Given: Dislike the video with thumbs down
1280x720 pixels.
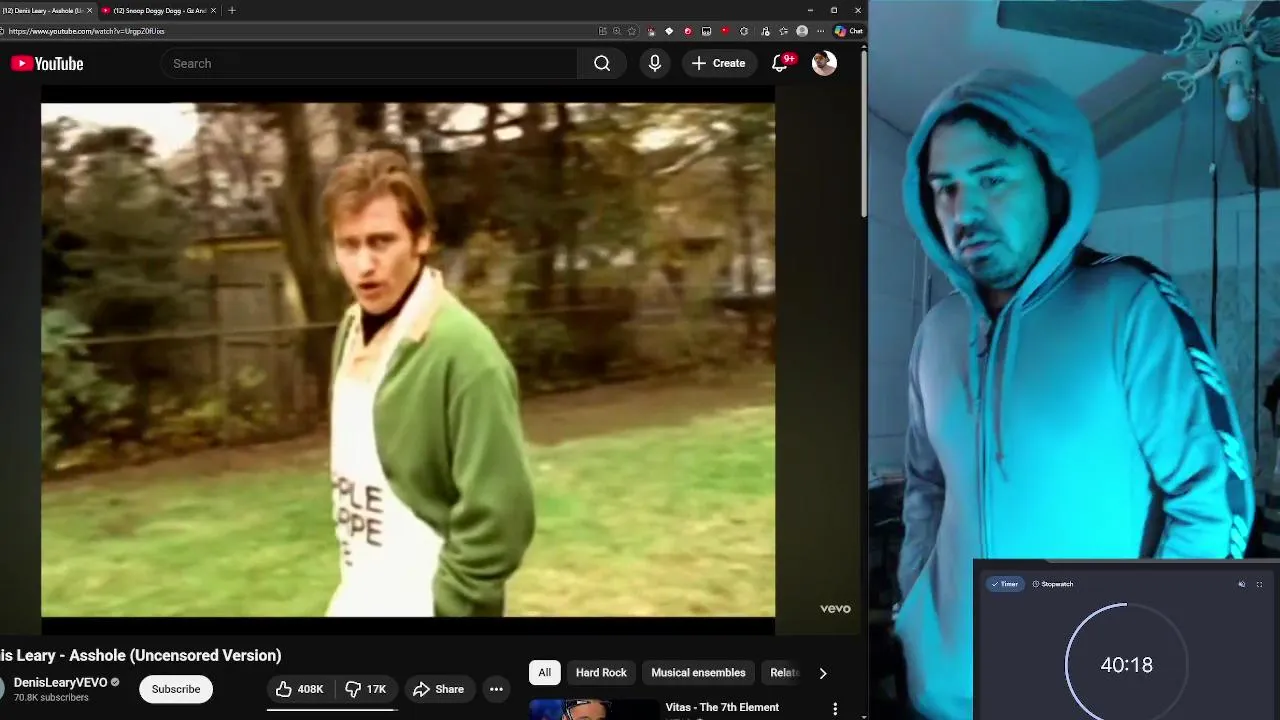Looking at the screenshot, I should point(365,689).
